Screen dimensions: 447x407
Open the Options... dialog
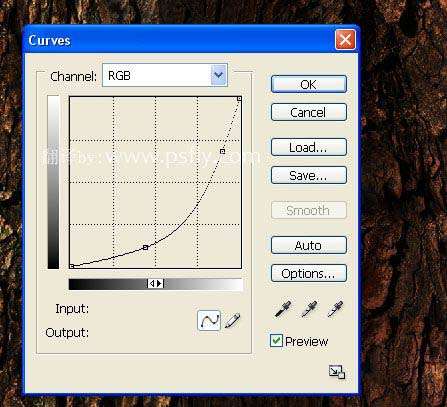point(309,273)
